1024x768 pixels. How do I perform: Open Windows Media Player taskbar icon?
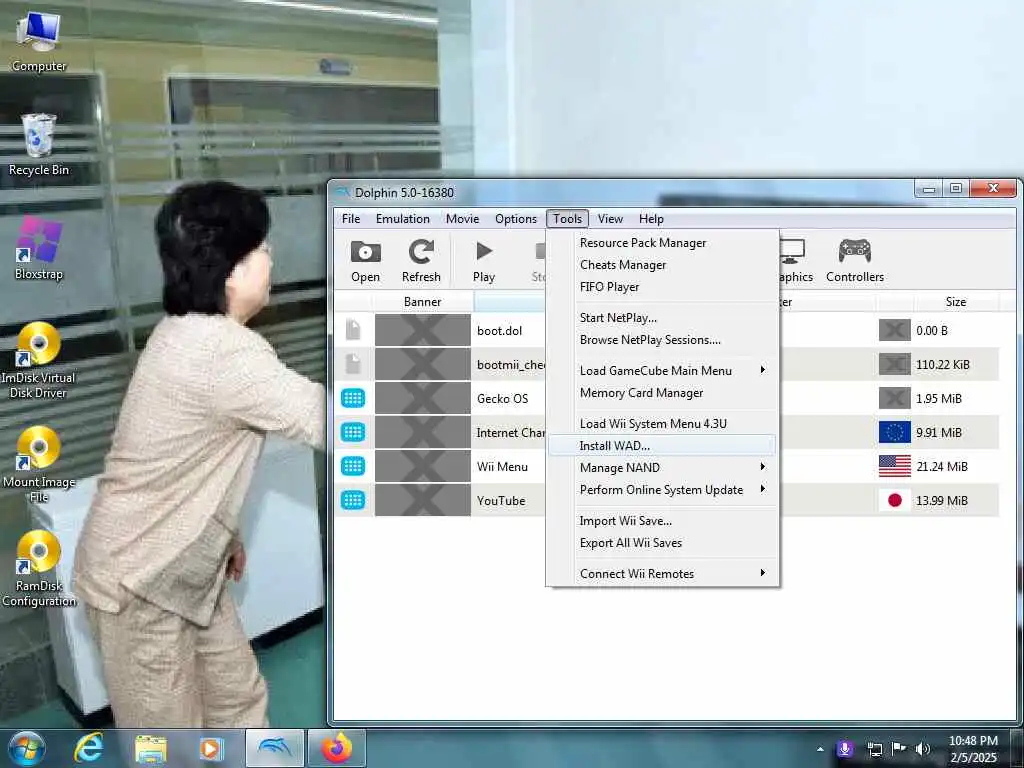(211, 748)
